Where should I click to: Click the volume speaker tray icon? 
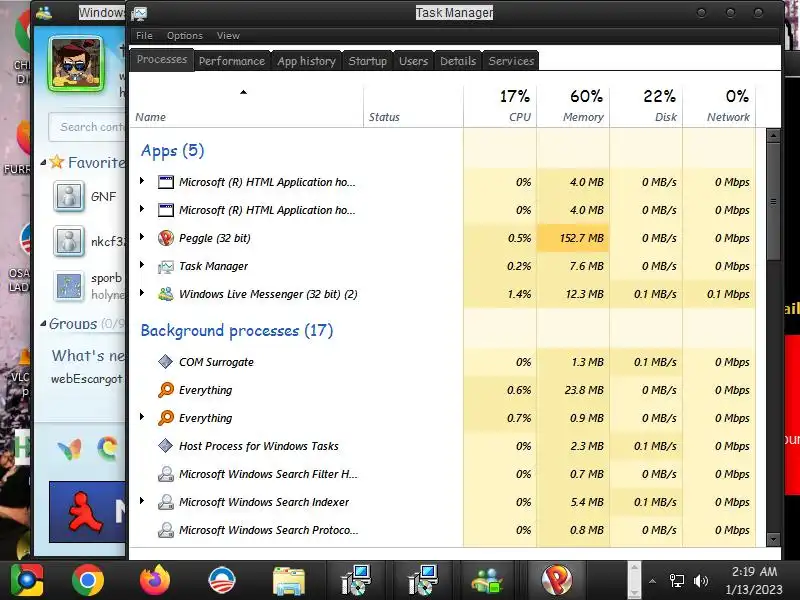pyautogui.click(x=701, y=581)
